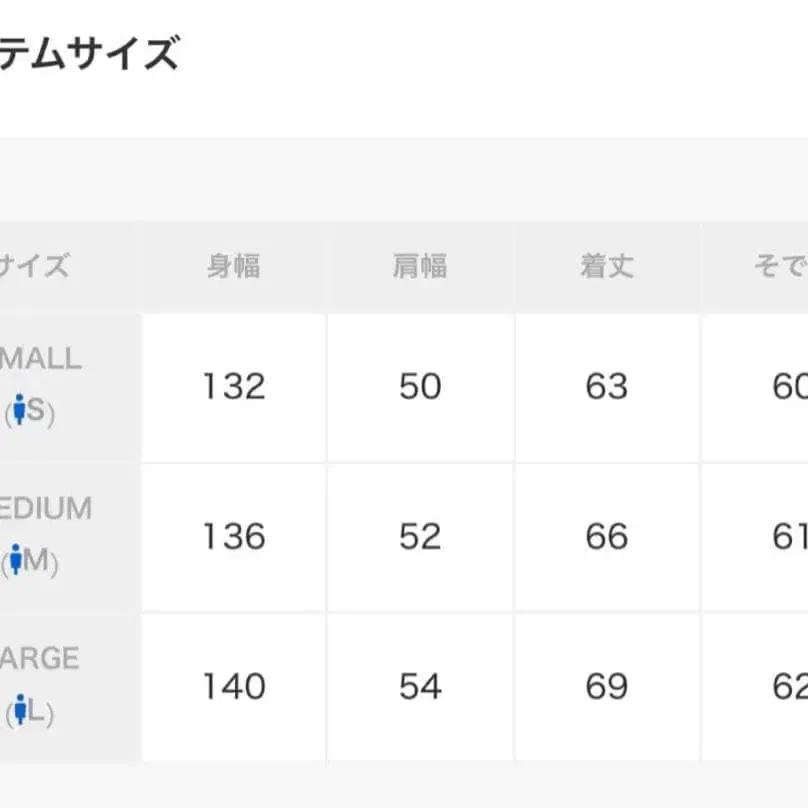Click the 136 value in medium row

tap(234, 537)
